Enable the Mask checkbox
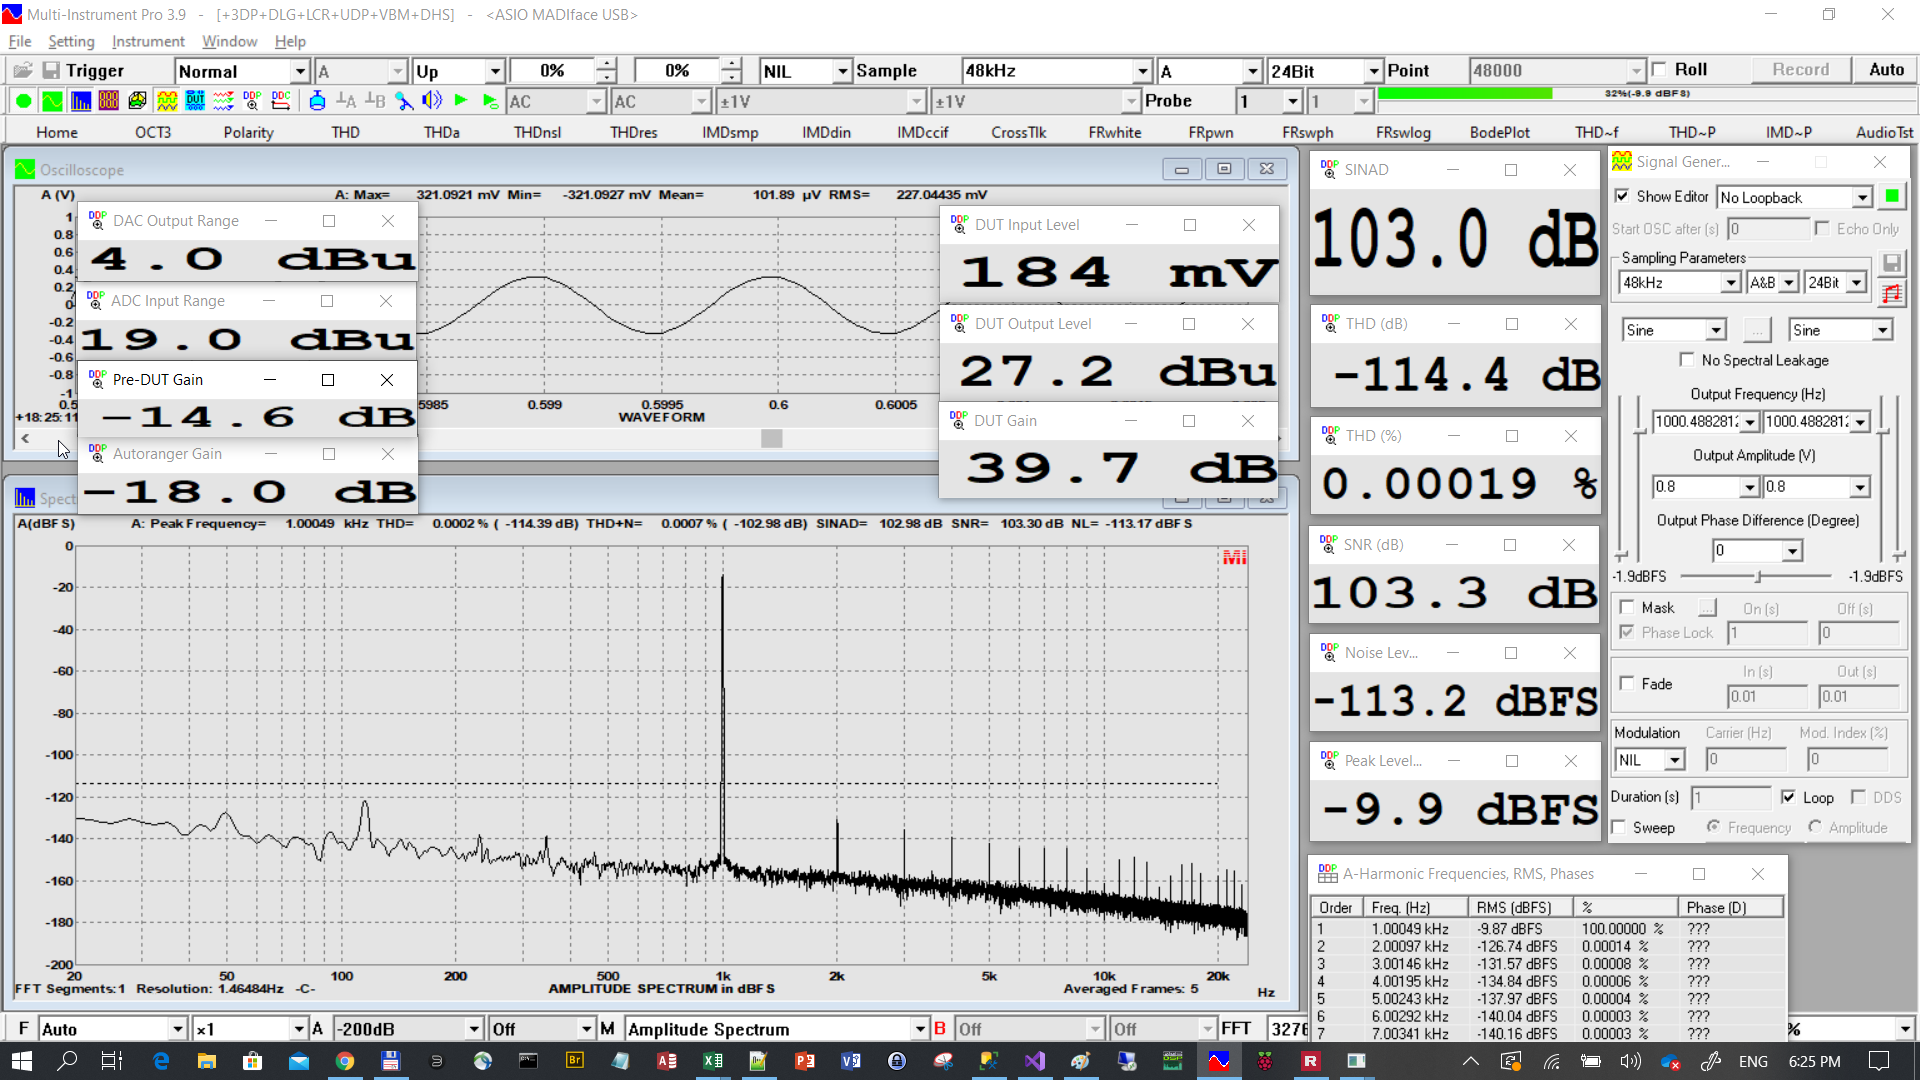The width and height of the screenshot is (1920, 1080). 1627,607
